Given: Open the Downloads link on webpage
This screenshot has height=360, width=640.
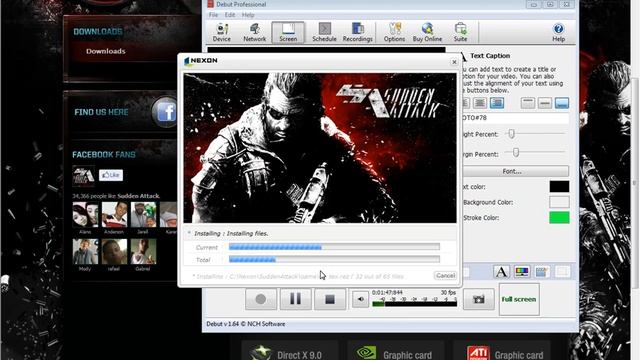Looking at the screenshot, I should 106,51.
